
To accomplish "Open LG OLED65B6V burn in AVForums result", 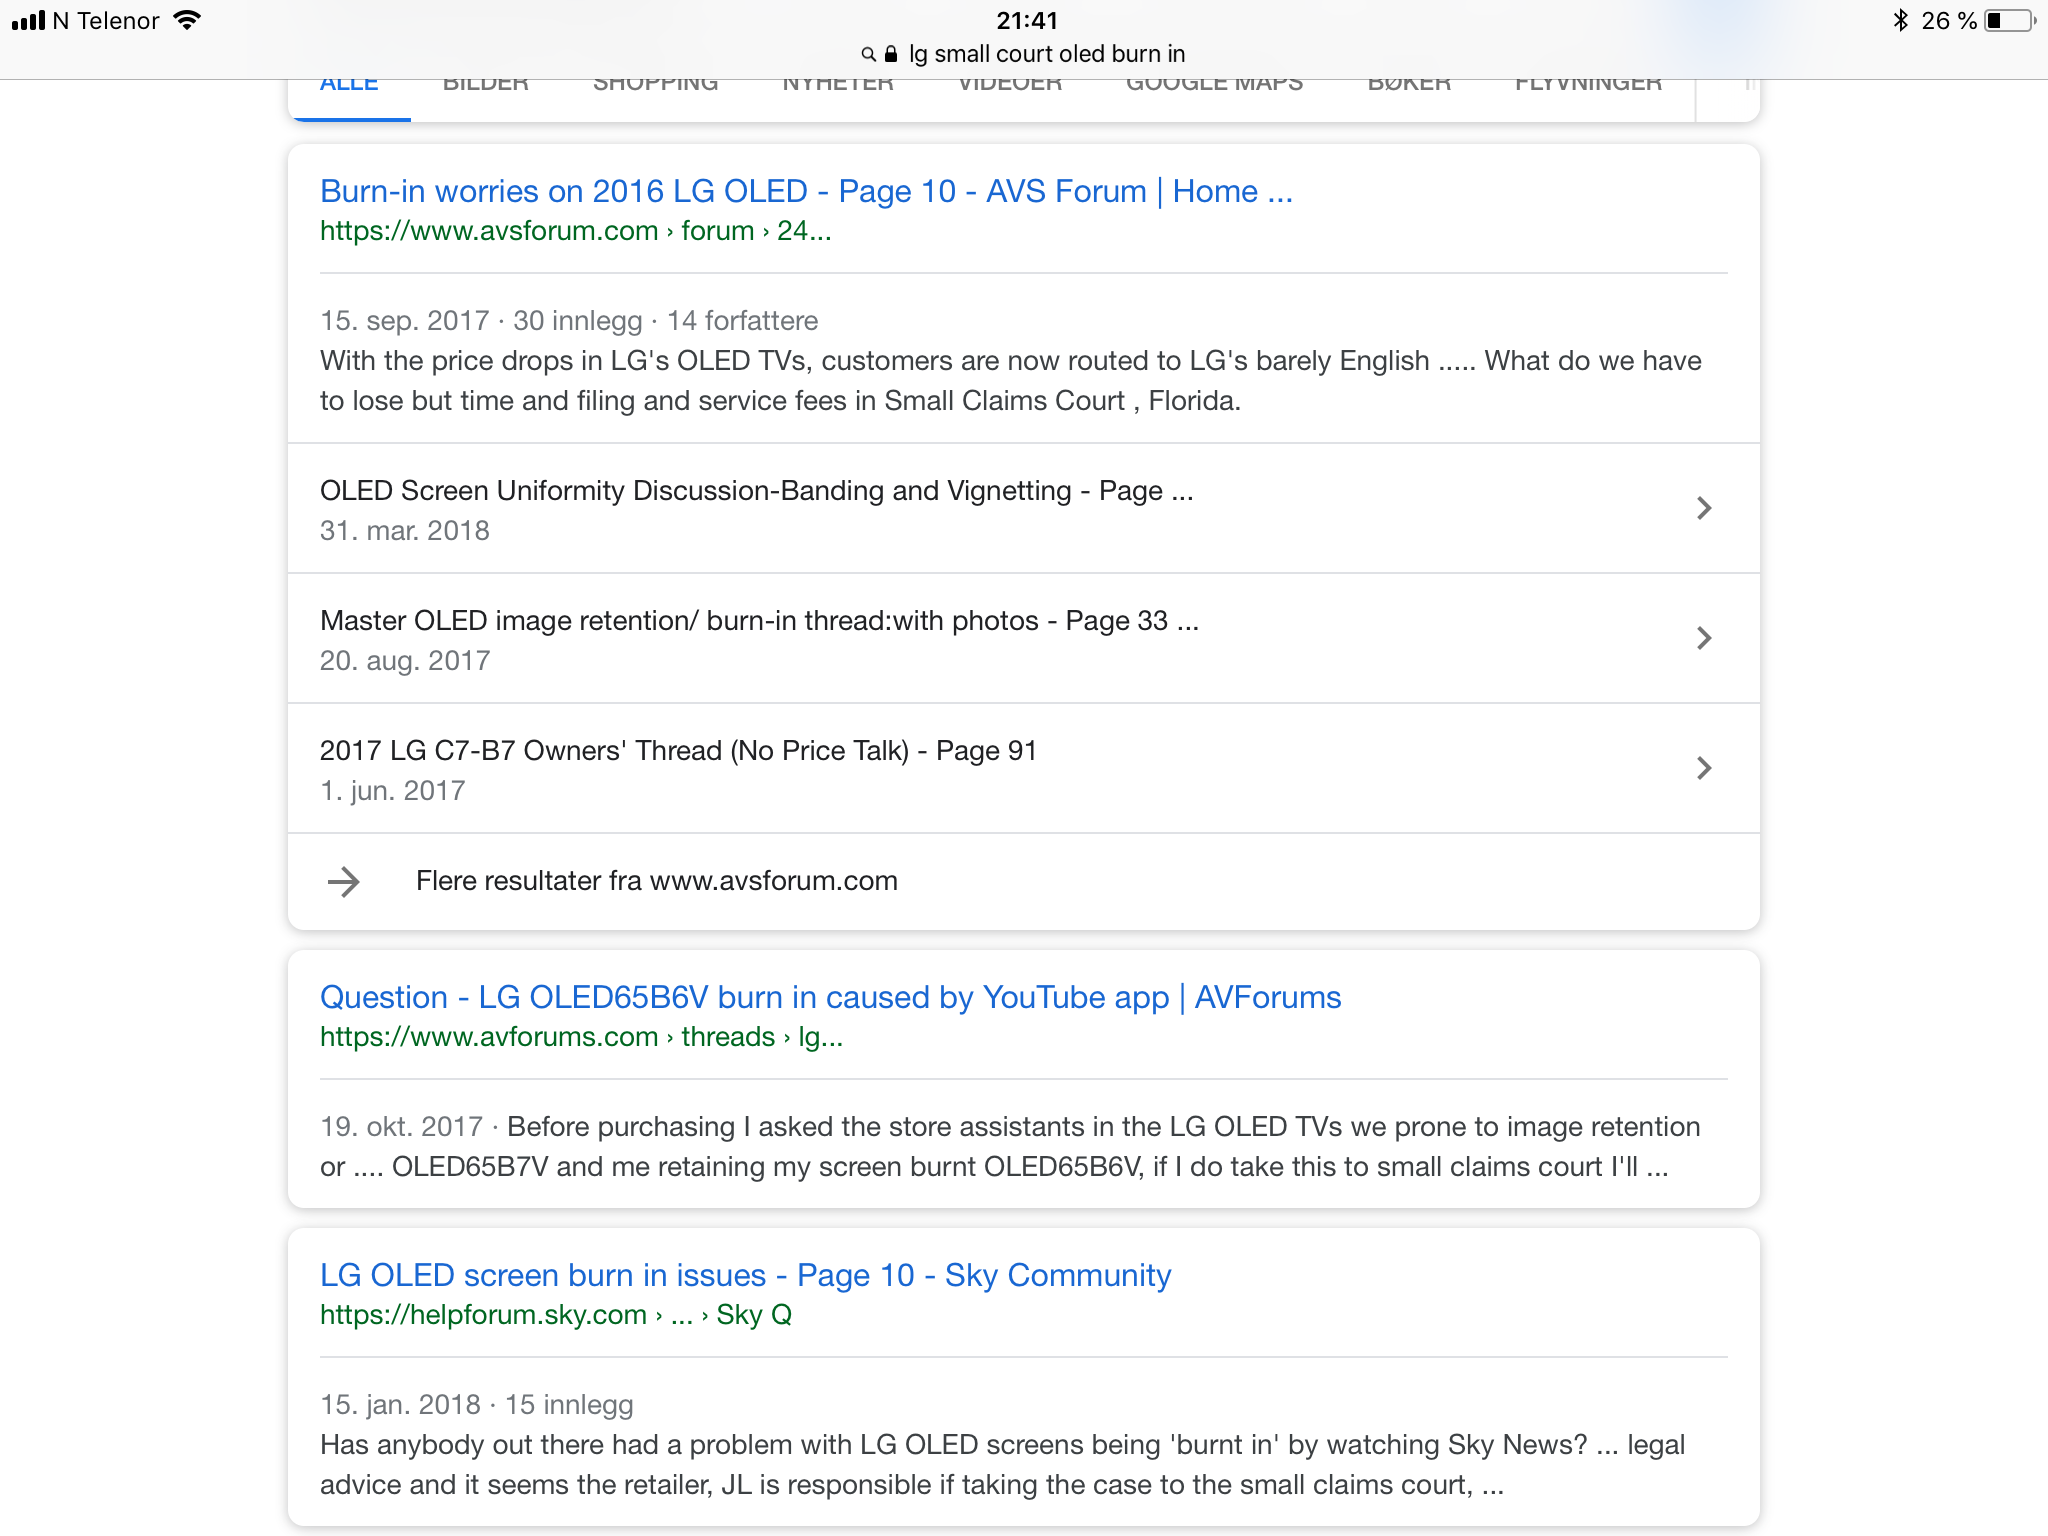I will pyautogui.click(x=830, y=997).
